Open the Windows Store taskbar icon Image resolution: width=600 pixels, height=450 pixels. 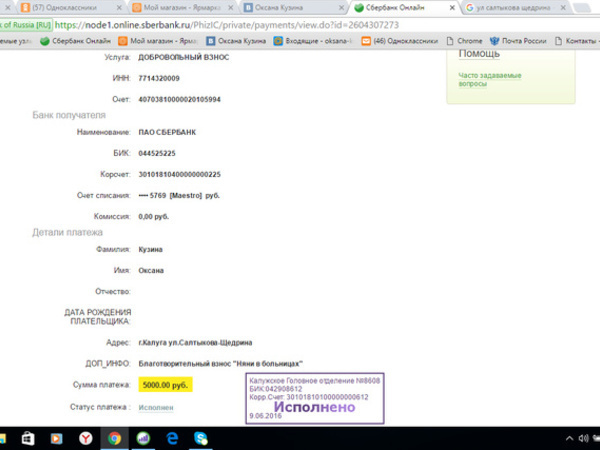[28, 438]
